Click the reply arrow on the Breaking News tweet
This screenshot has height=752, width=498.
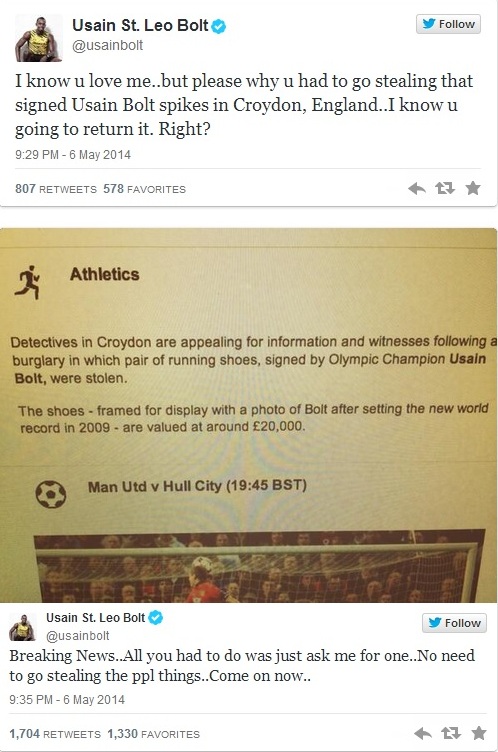pyautogui.click(x=423, y=733)
